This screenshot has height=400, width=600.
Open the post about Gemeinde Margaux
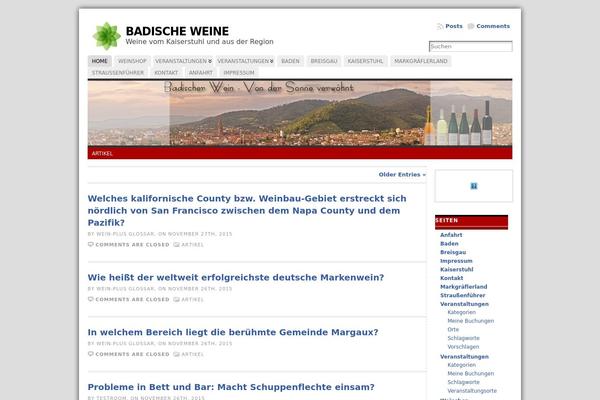(233, 332)
